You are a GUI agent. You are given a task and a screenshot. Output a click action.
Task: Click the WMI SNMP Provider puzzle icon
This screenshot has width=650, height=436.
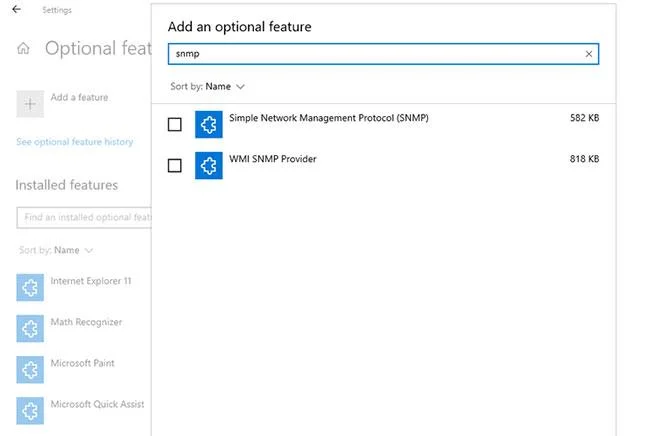click(x=209, y=165)
